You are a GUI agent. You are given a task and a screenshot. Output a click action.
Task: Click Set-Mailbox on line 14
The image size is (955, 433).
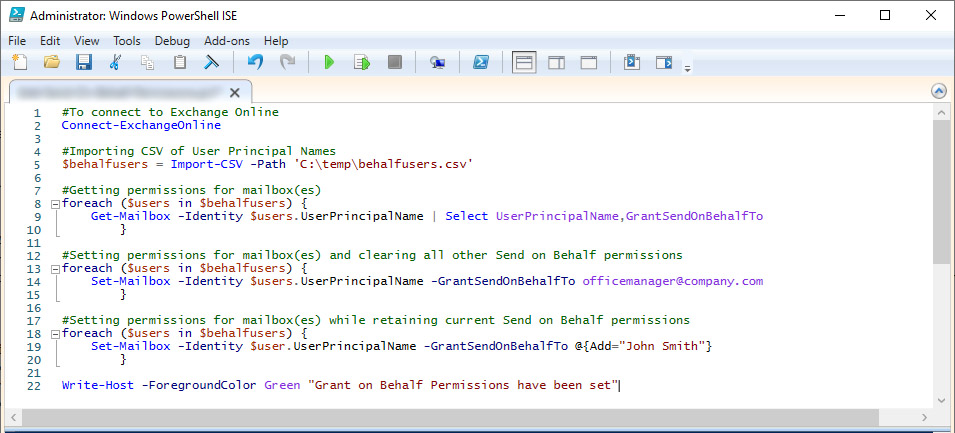coord(130,281)
